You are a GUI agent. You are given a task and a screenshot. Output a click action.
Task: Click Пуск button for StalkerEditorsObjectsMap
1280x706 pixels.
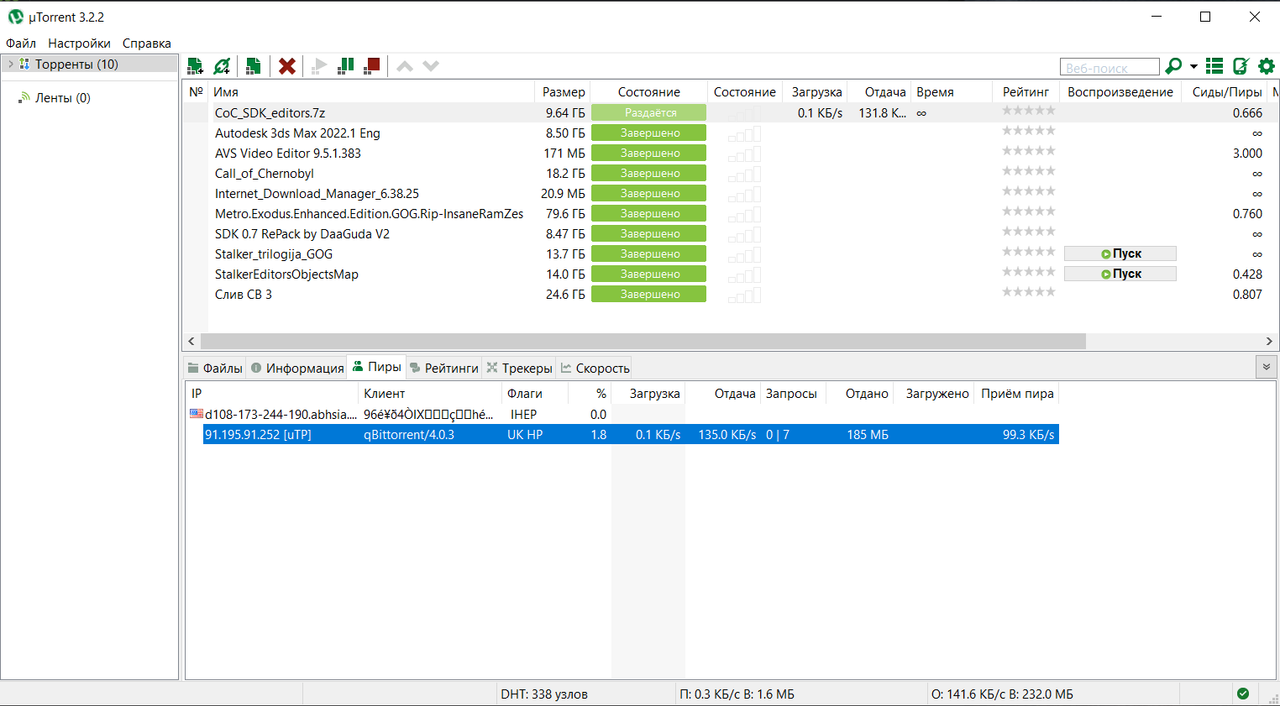1120,274
